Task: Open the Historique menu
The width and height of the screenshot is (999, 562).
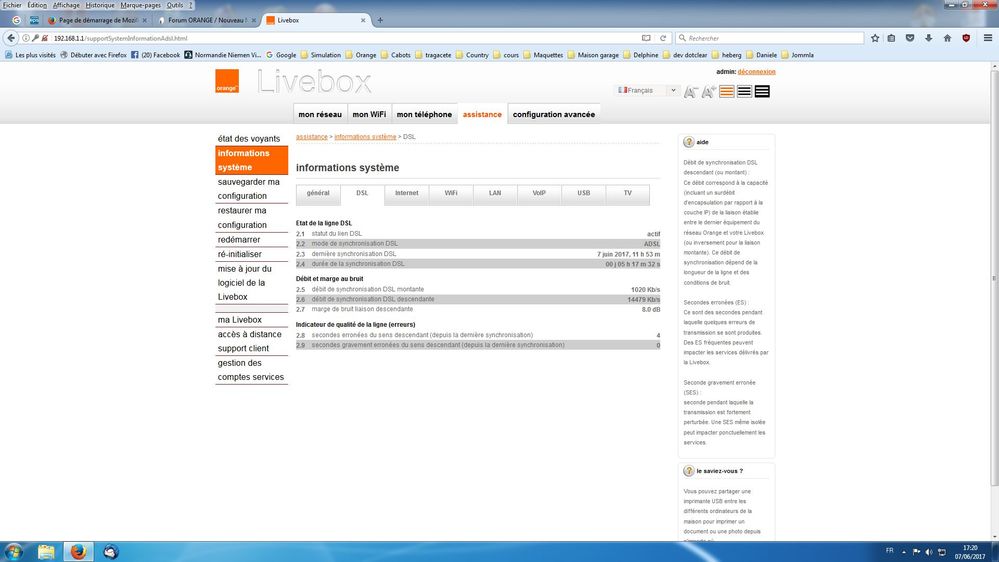Action: pyautogui.click(x=100, y=5)
